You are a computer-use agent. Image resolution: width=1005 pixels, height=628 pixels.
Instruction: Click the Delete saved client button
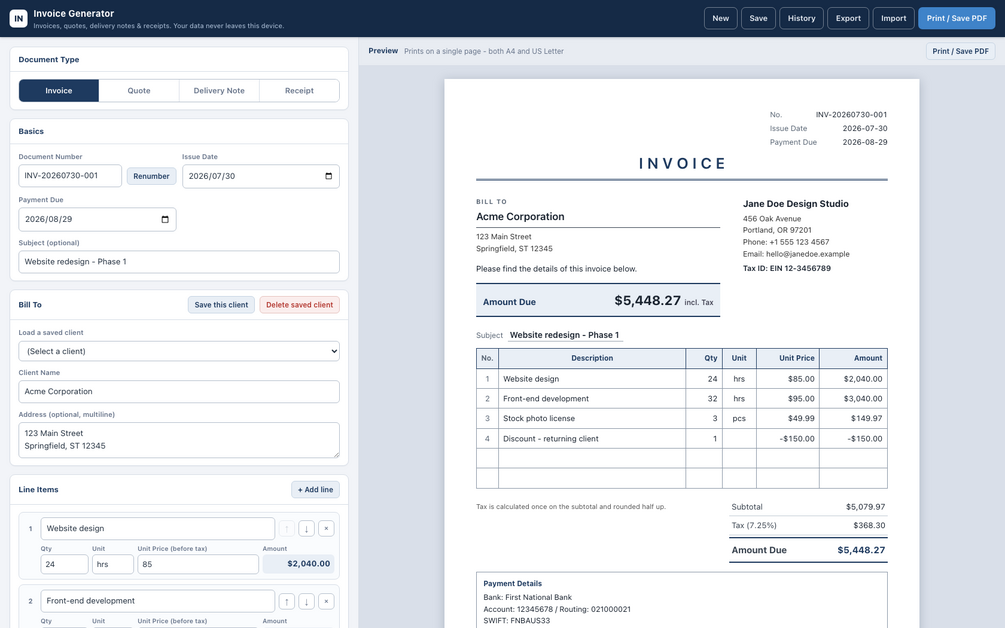tap(299, 305)
